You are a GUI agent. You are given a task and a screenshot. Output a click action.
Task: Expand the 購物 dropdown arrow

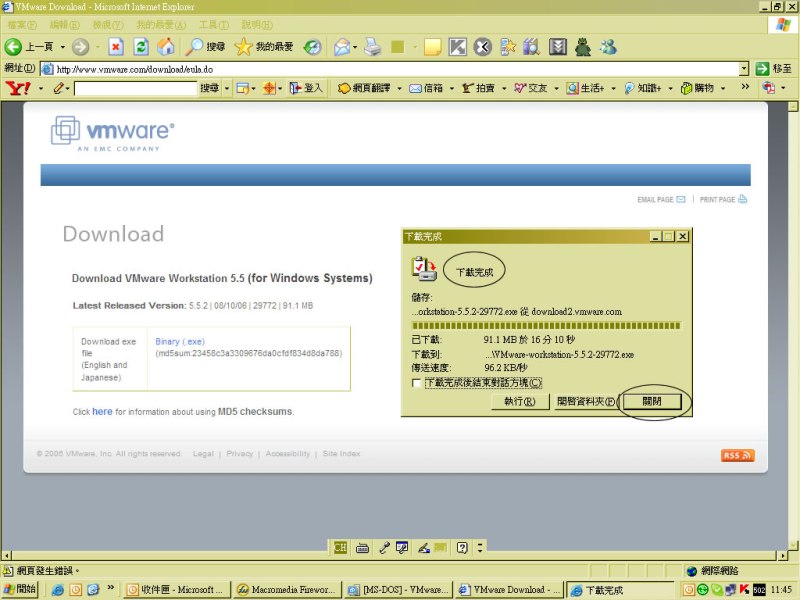tap(722, 88)
